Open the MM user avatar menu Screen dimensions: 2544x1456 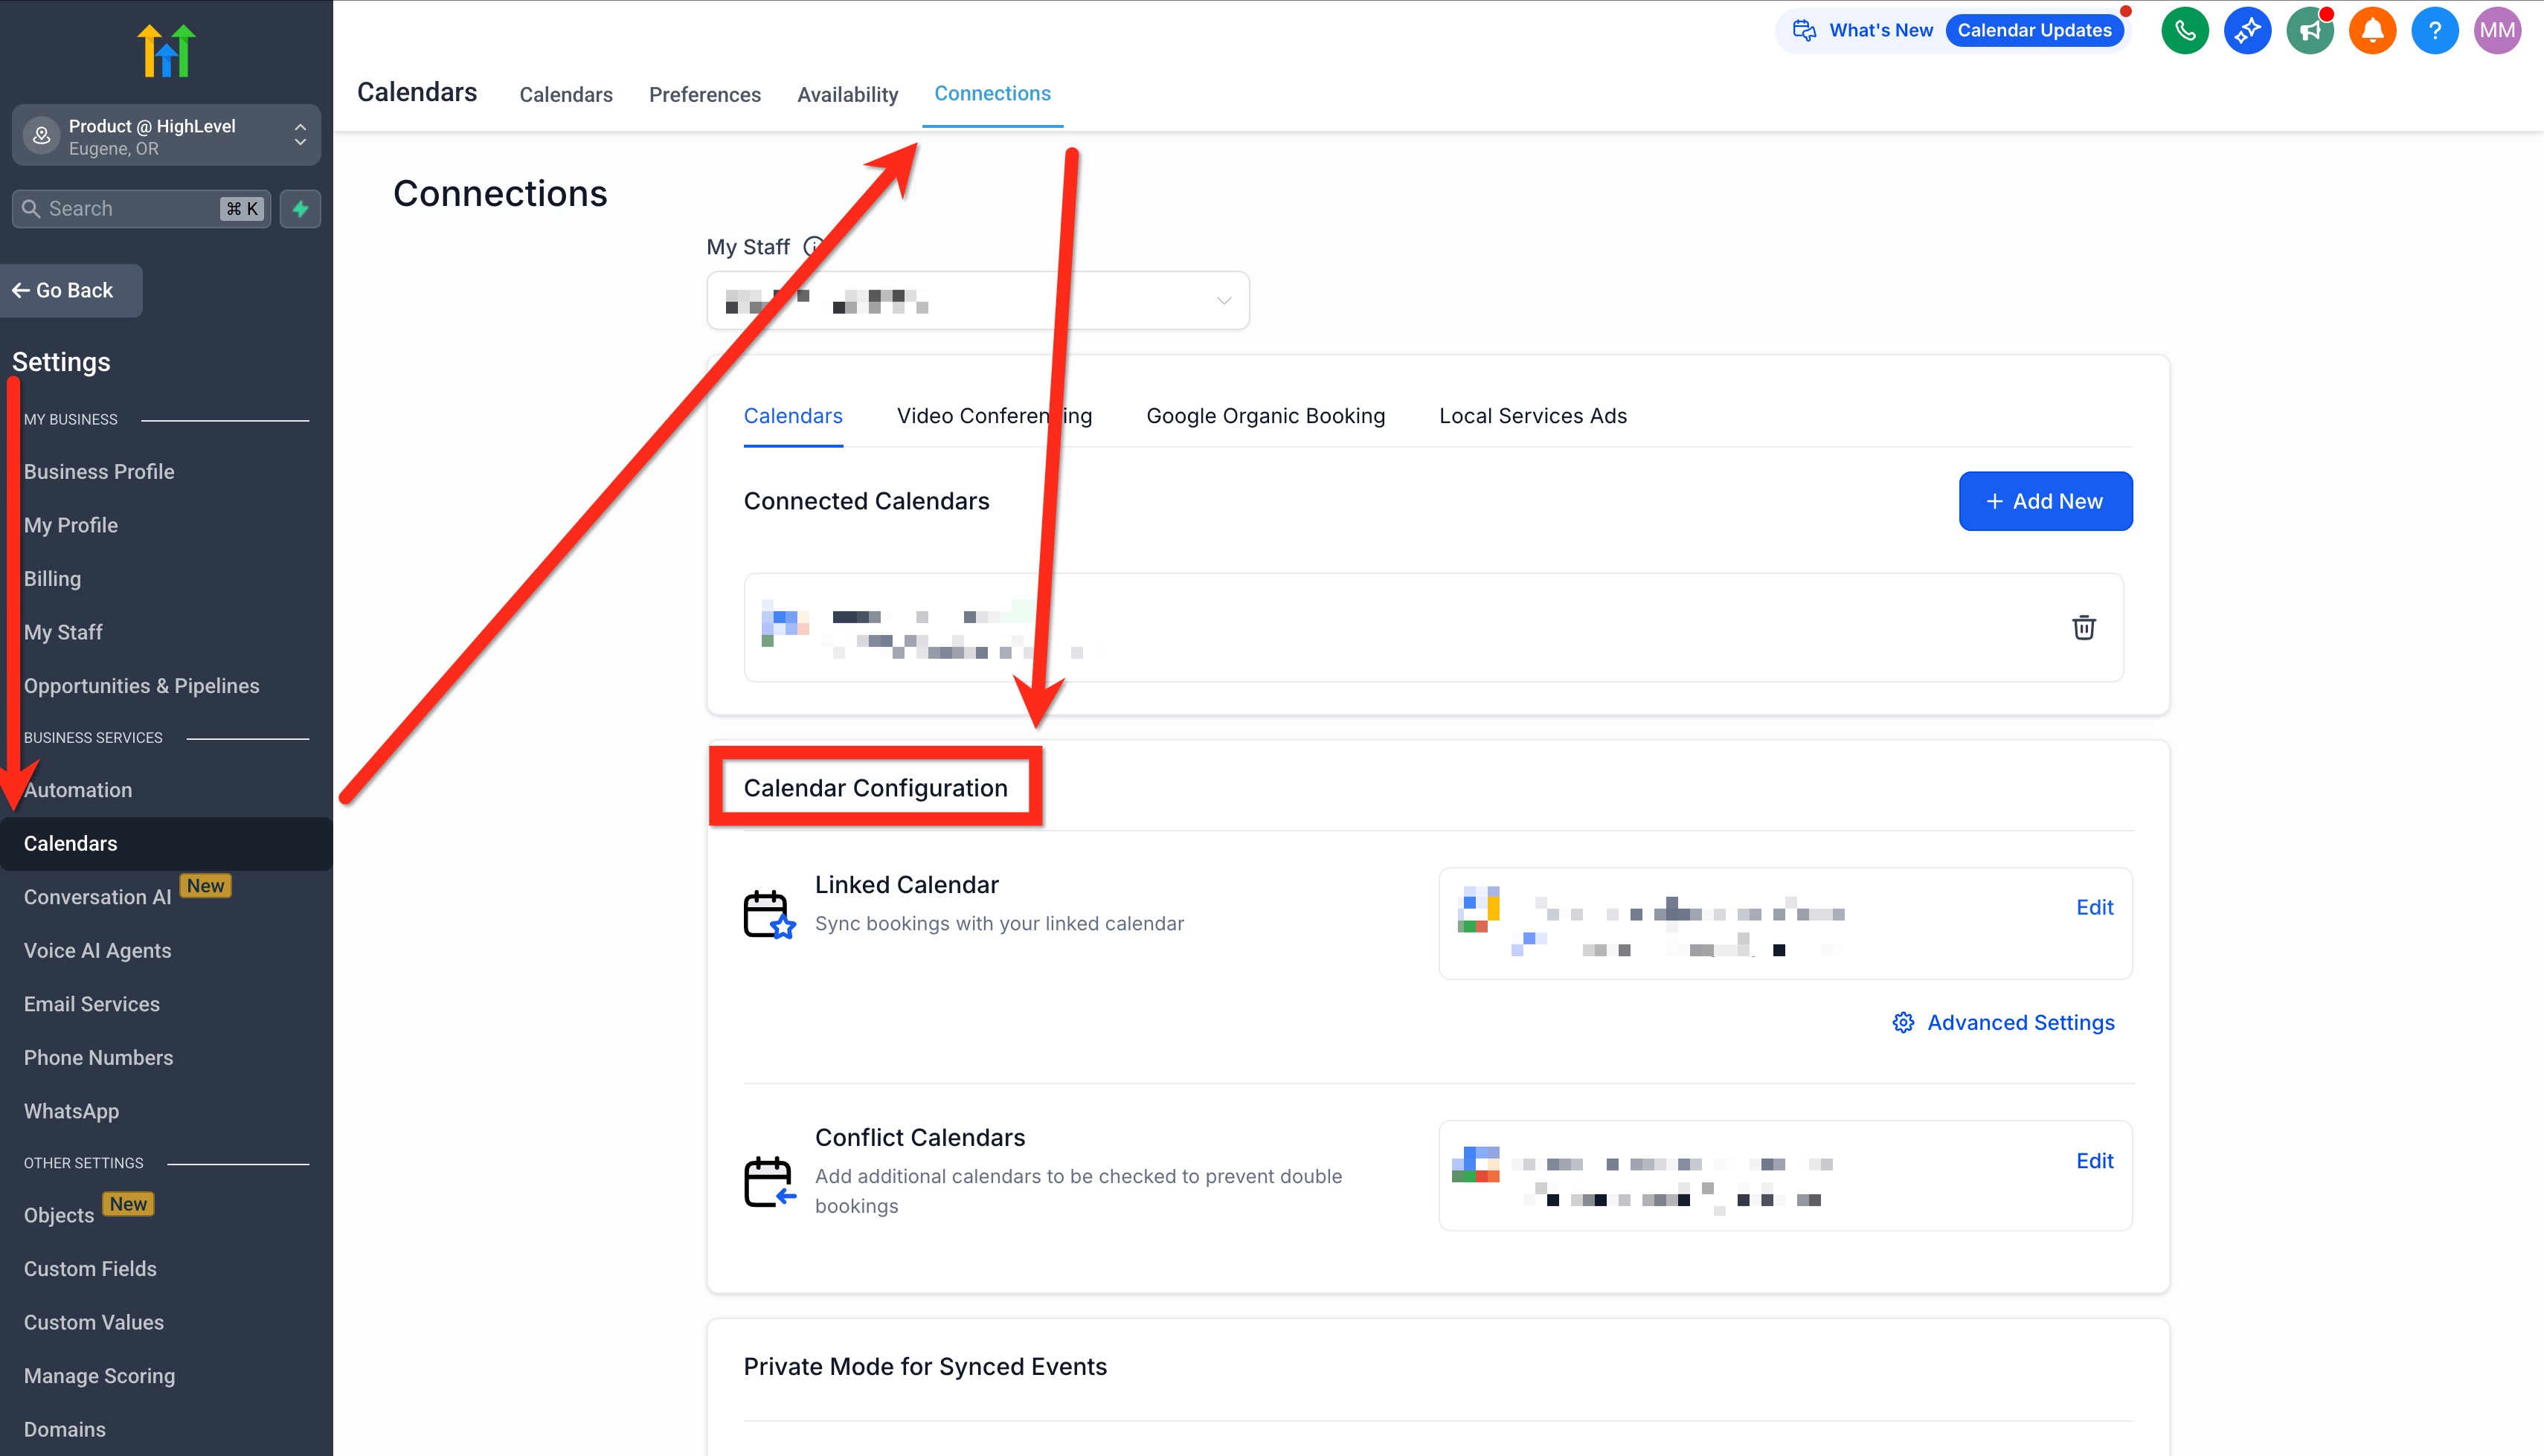(x=2497, y=30)
